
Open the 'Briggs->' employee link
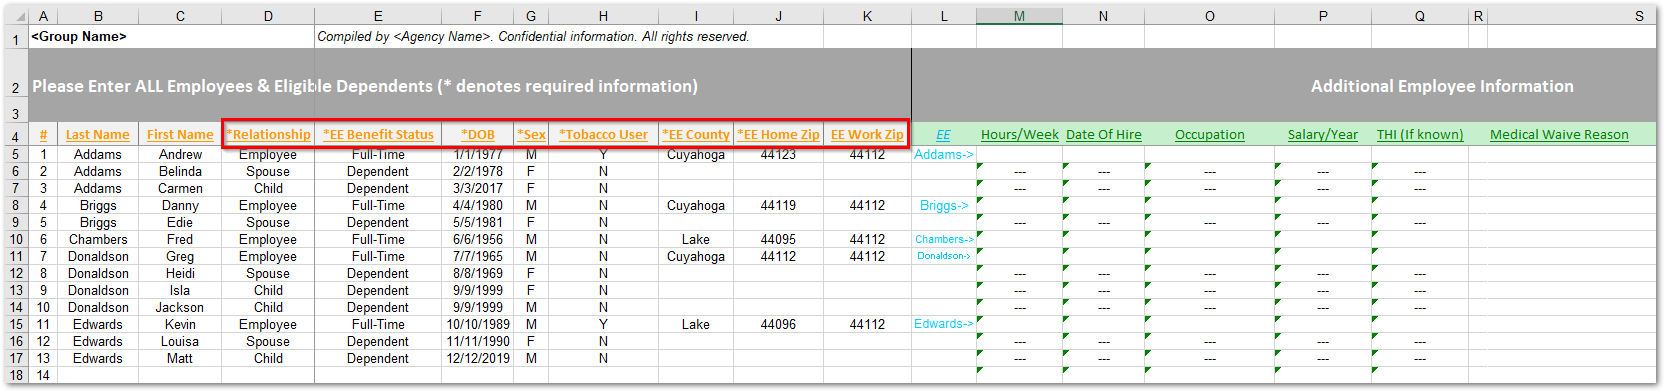tap(943, 205)
